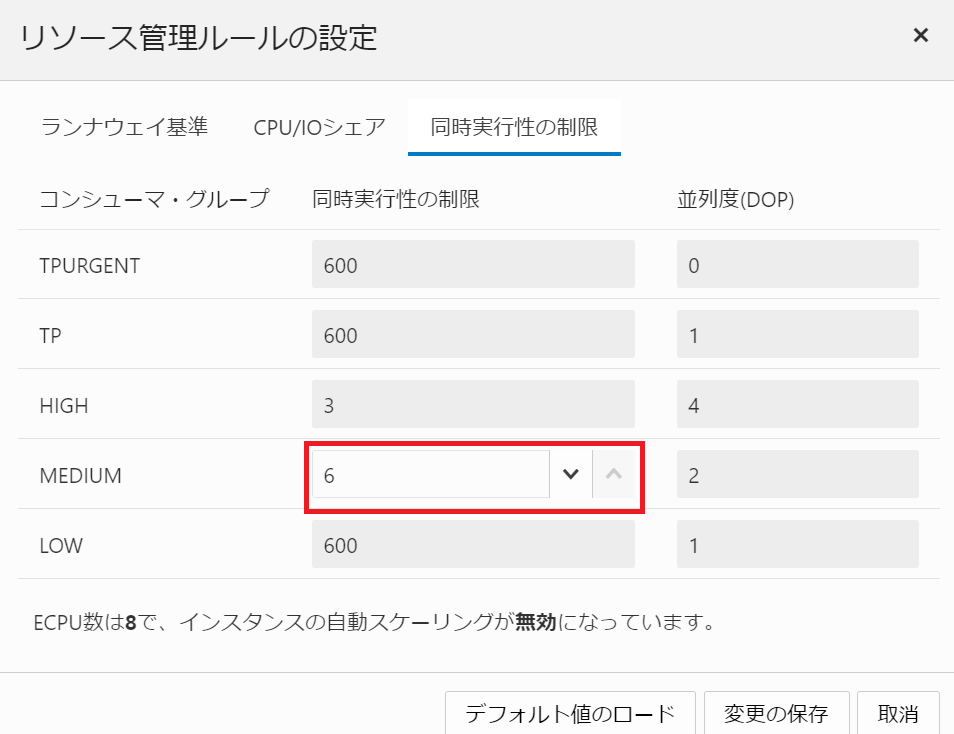Save changes with 変更の保存
The height and width of the screenshot is (734, 954).
777,714
